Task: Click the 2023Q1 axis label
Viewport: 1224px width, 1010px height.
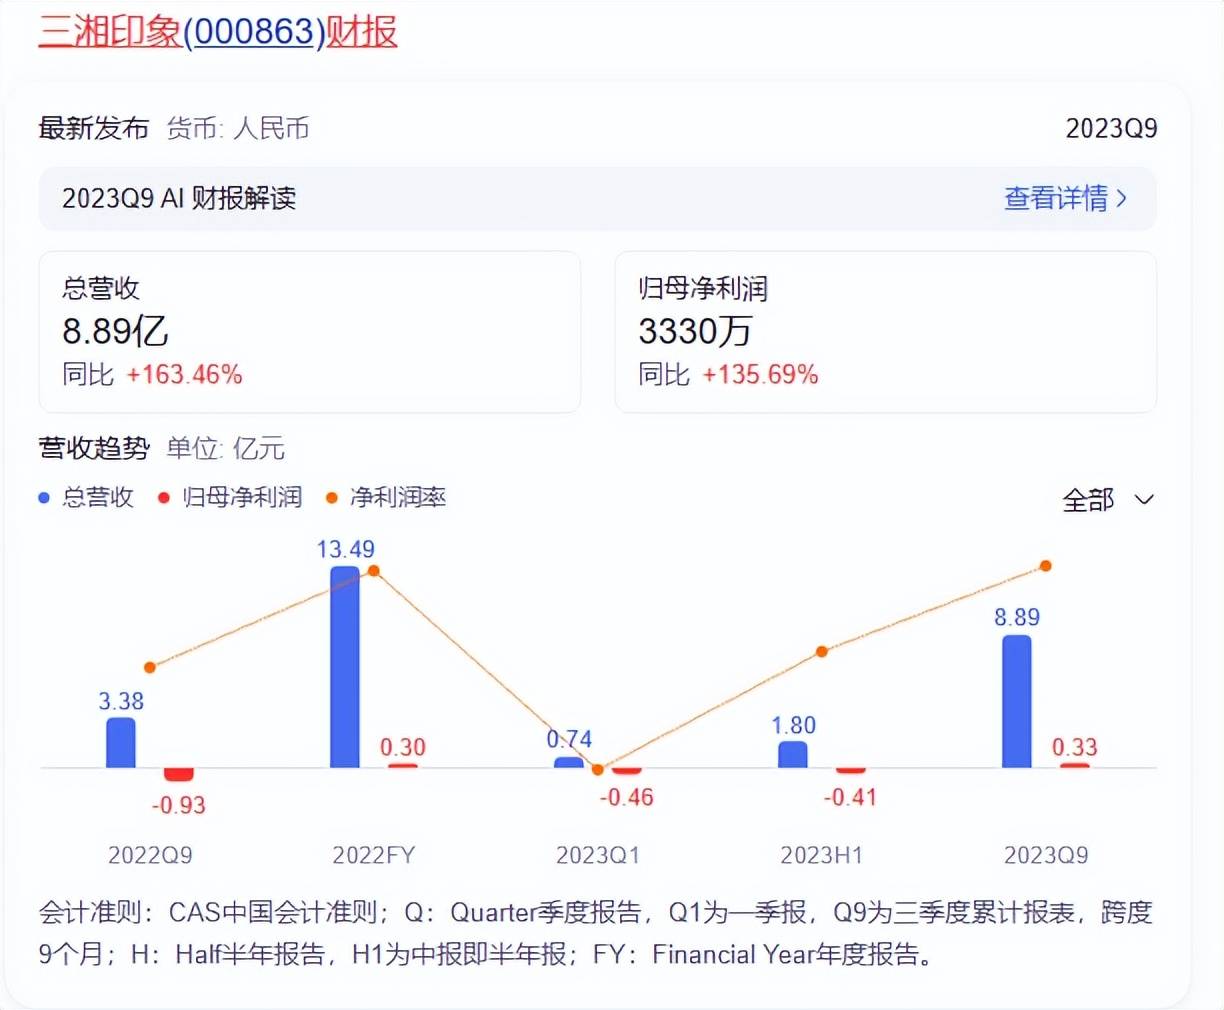Action: coord(598,855)
